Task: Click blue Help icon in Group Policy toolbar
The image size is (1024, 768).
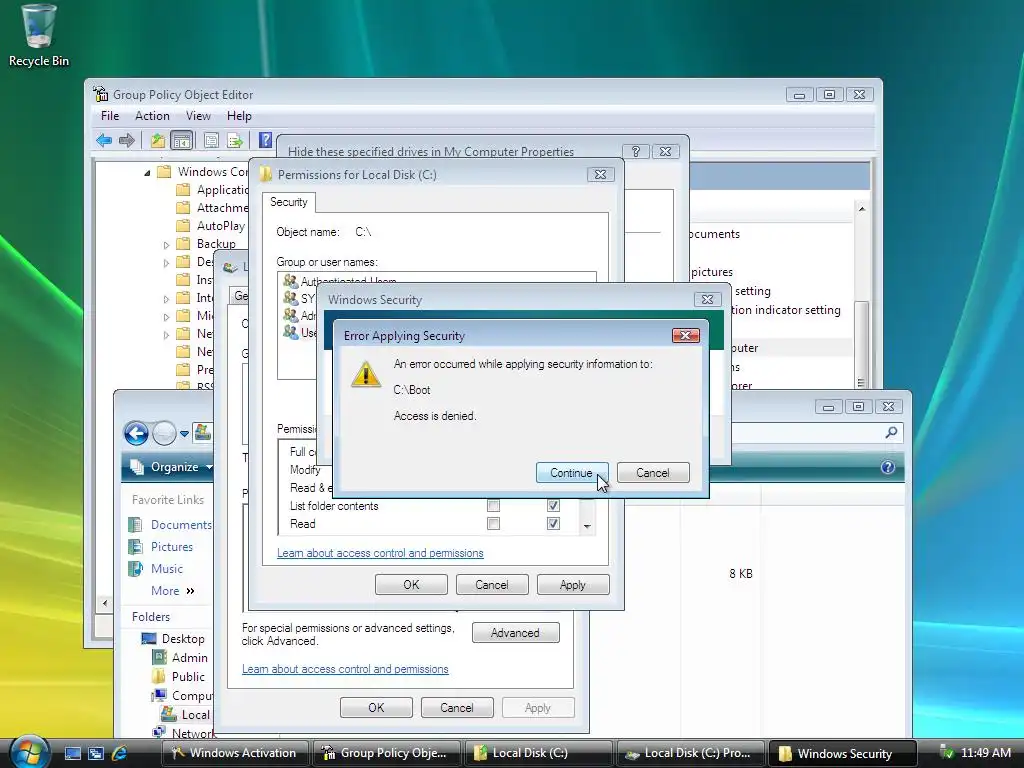Action: click(x=265, y=140)
